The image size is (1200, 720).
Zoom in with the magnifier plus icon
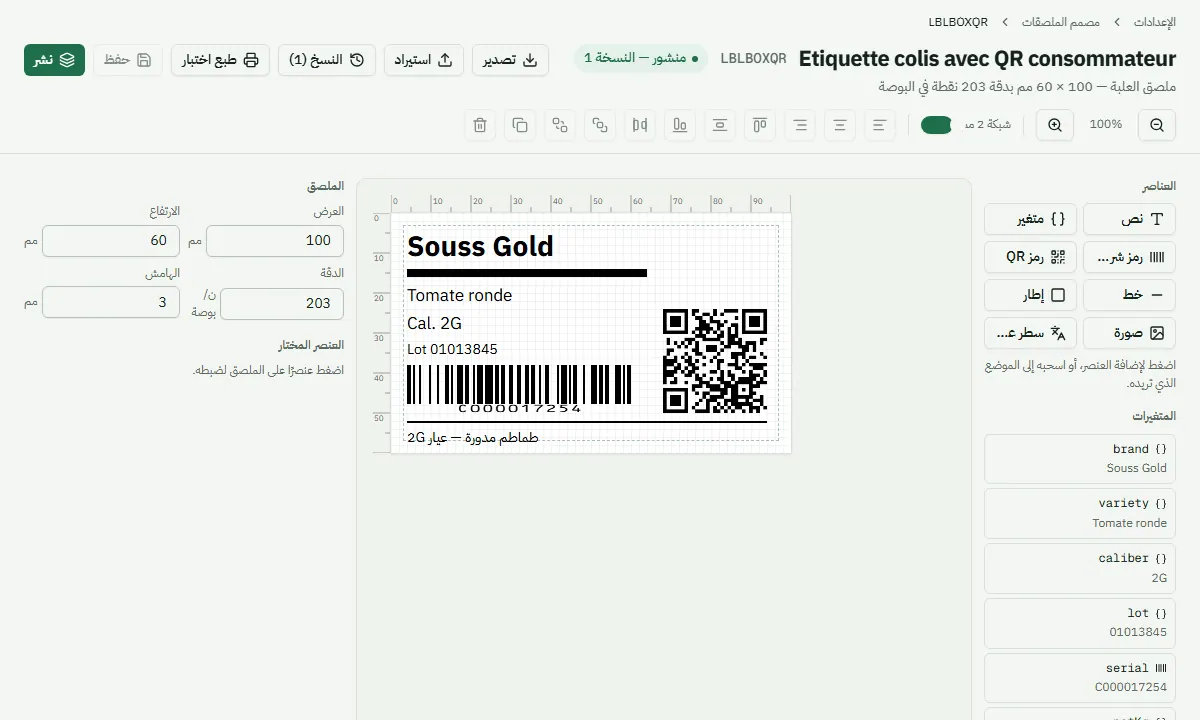click(1055, 125)
